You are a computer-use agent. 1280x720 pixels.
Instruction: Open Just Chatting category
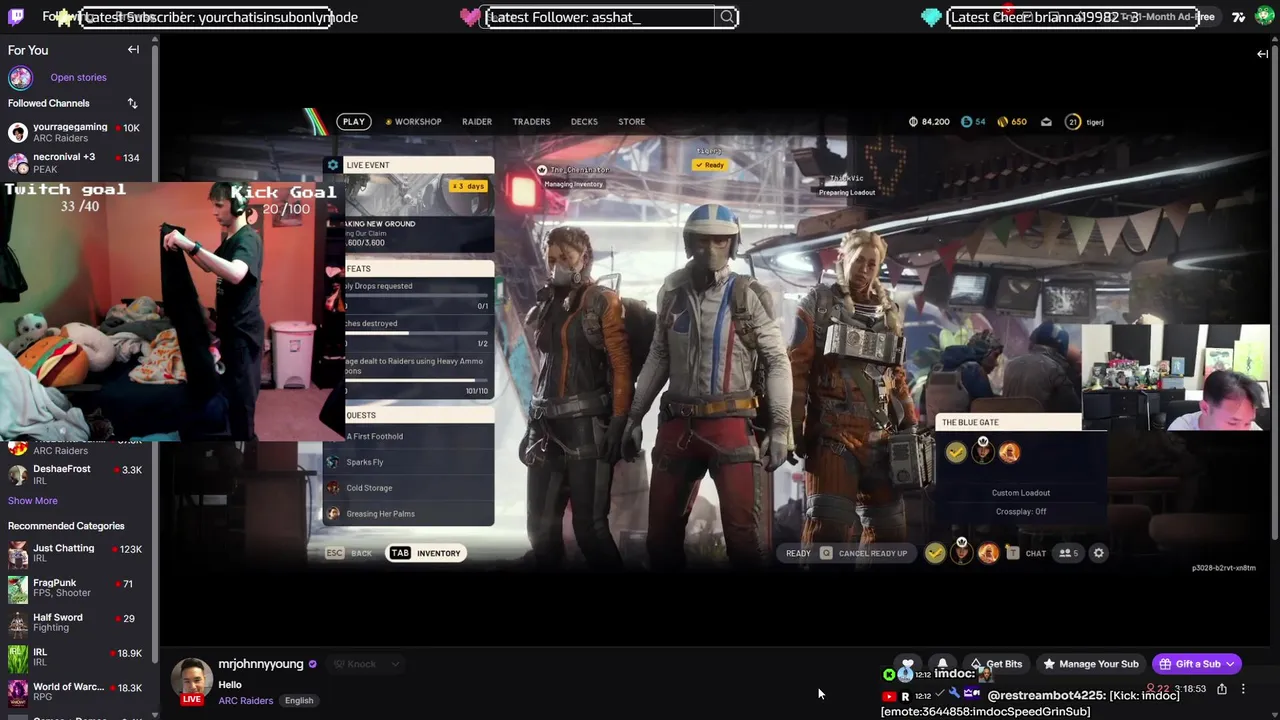(74, 553)
